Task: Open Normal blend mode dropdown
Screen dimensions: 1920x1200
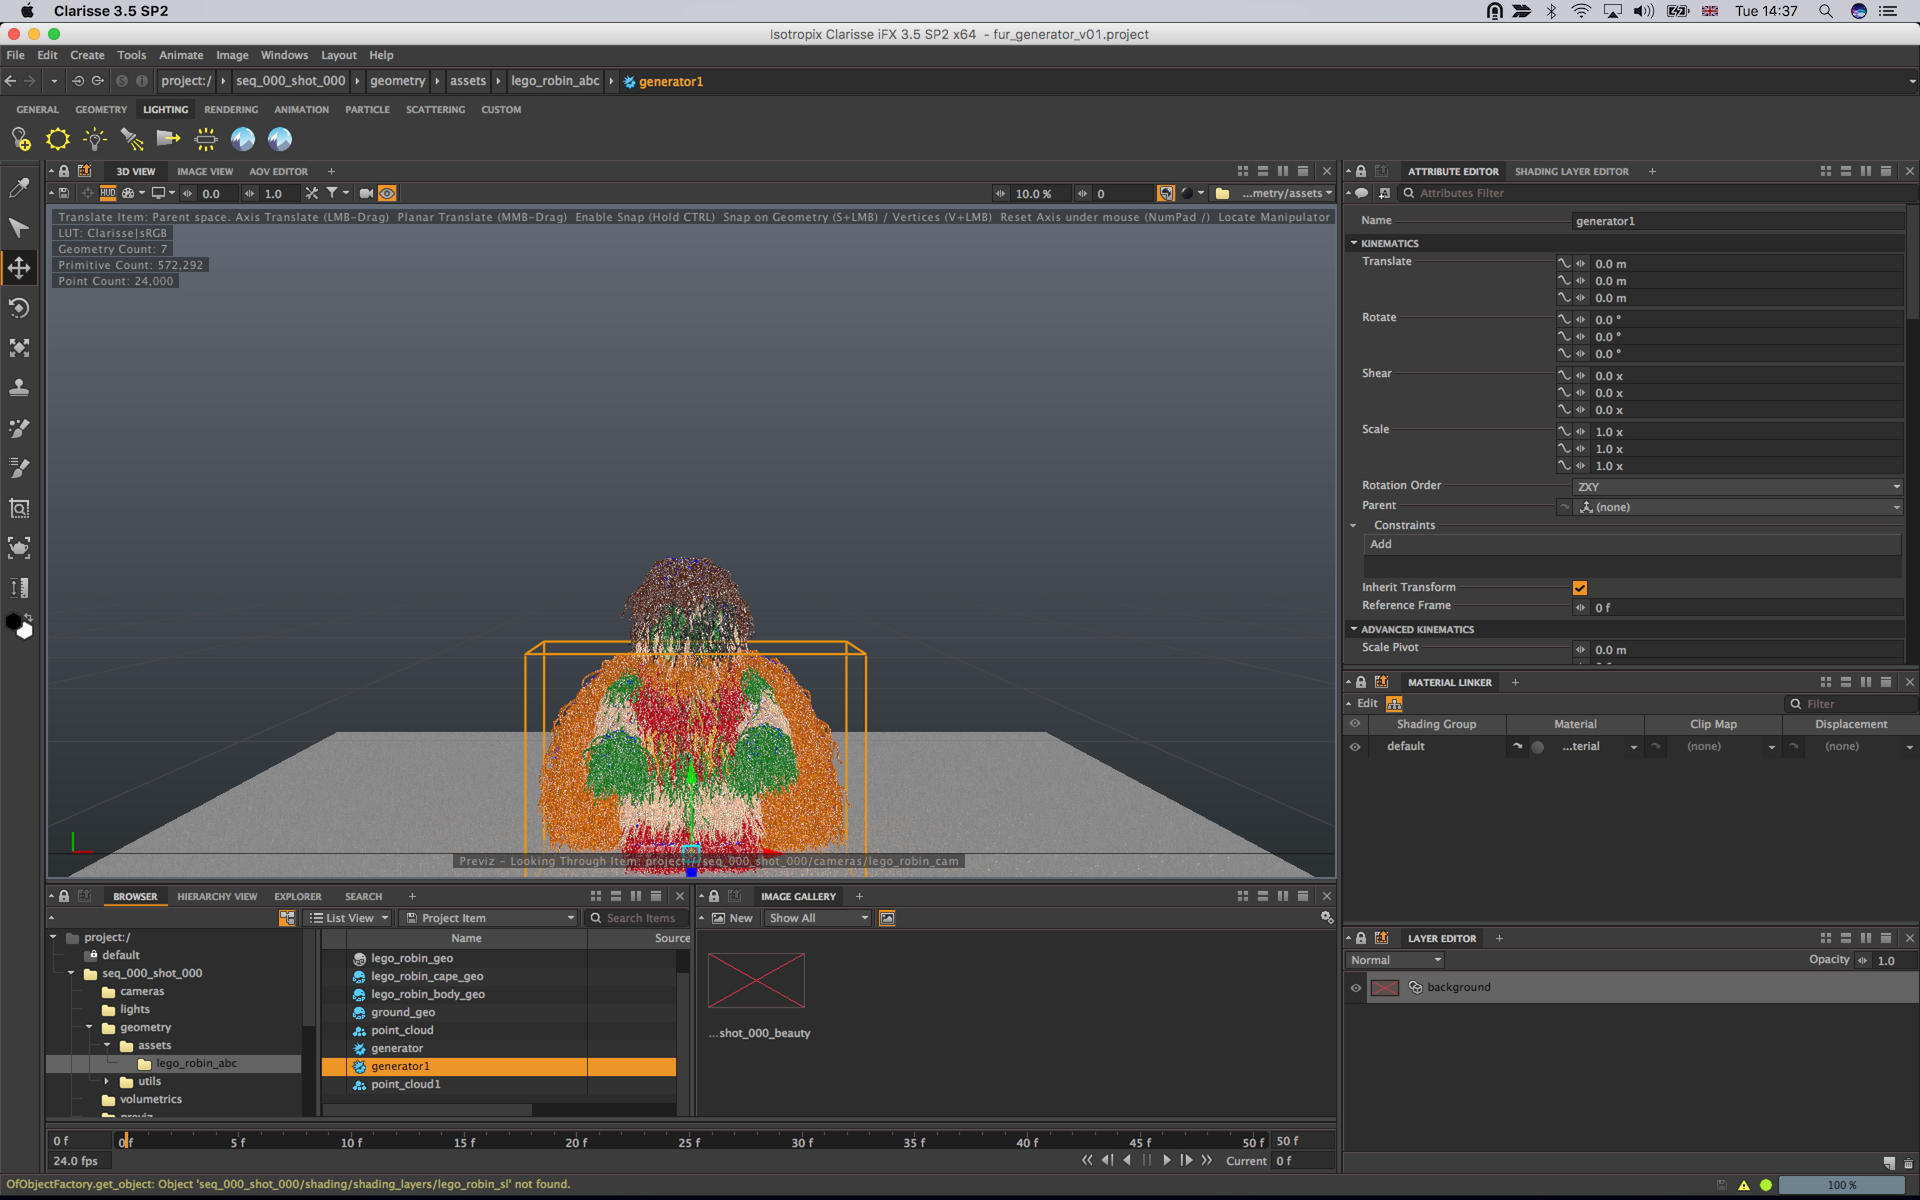Action: pos(1395,960)
